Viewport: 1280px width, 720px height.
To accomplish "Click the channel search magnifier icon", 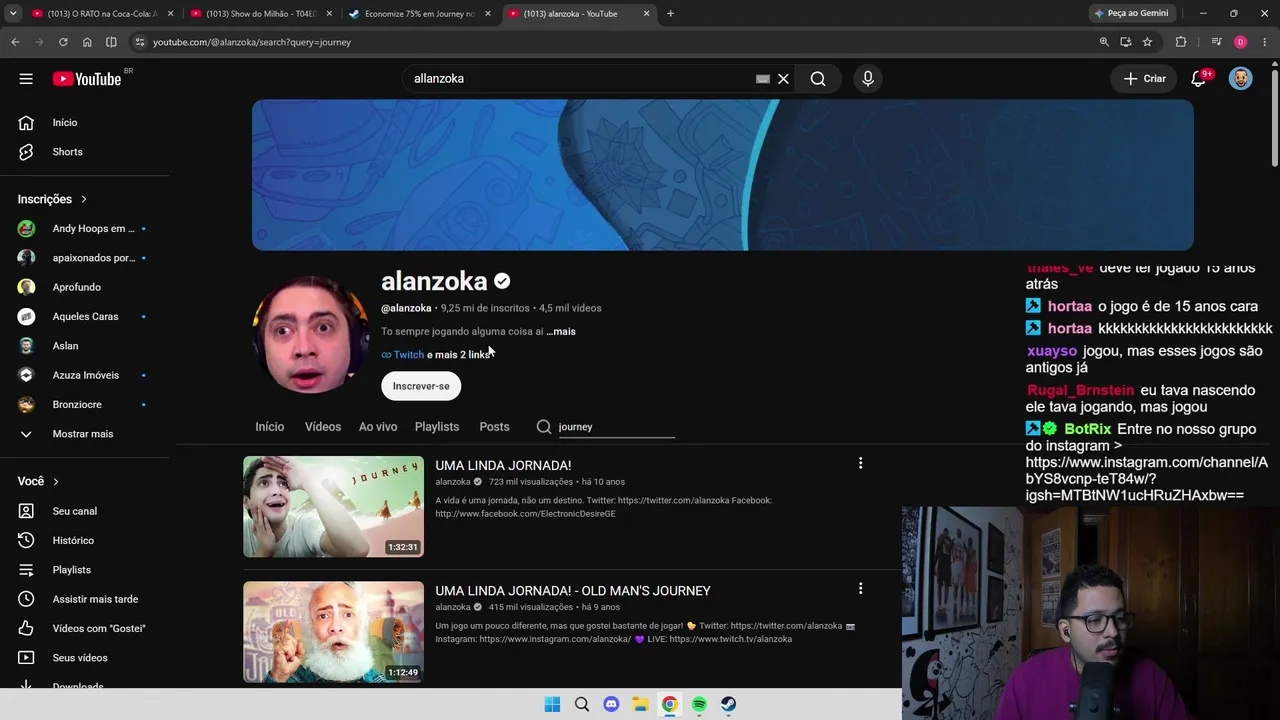I will pos(544,427).
